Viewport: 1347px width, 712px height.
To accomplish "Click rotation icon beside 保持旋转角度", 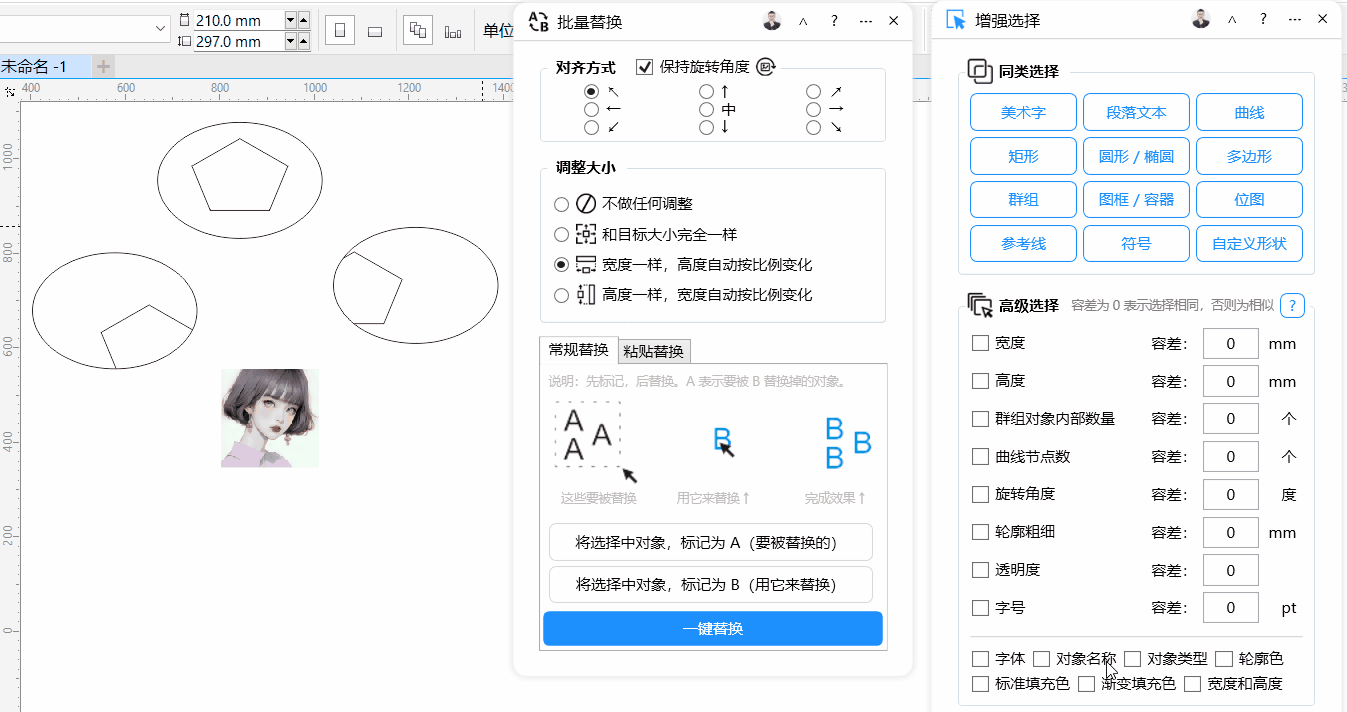I will [766, 67].
